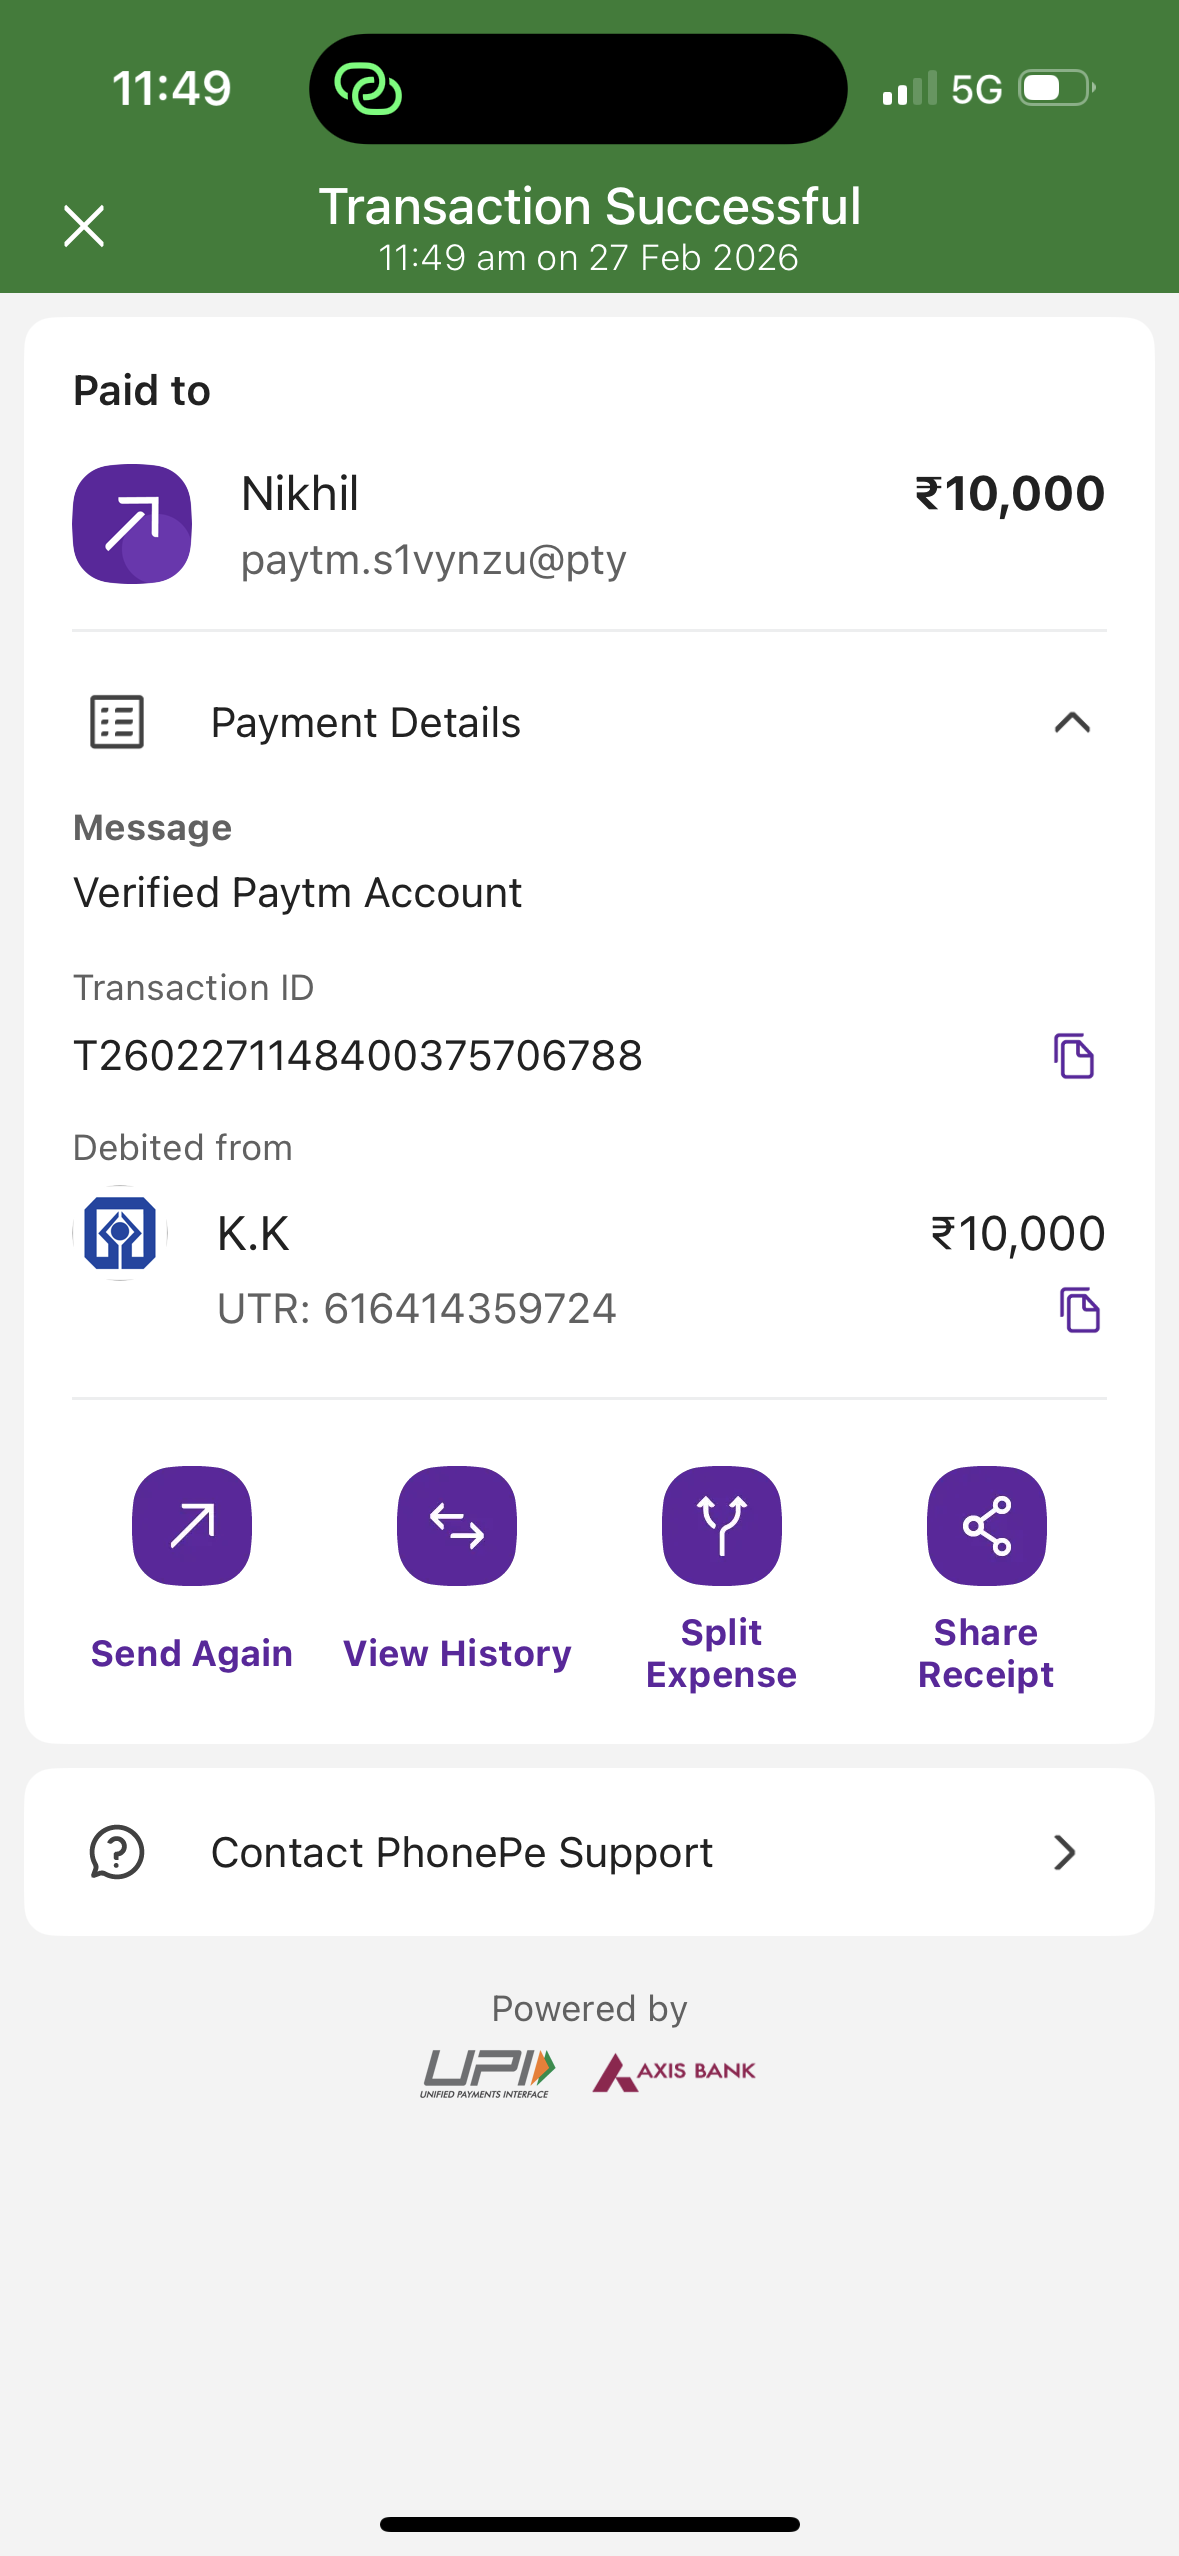Screen dimensions: 1179x2556
Task: Close the transaction success screen
Action: [x=84, y=226]
